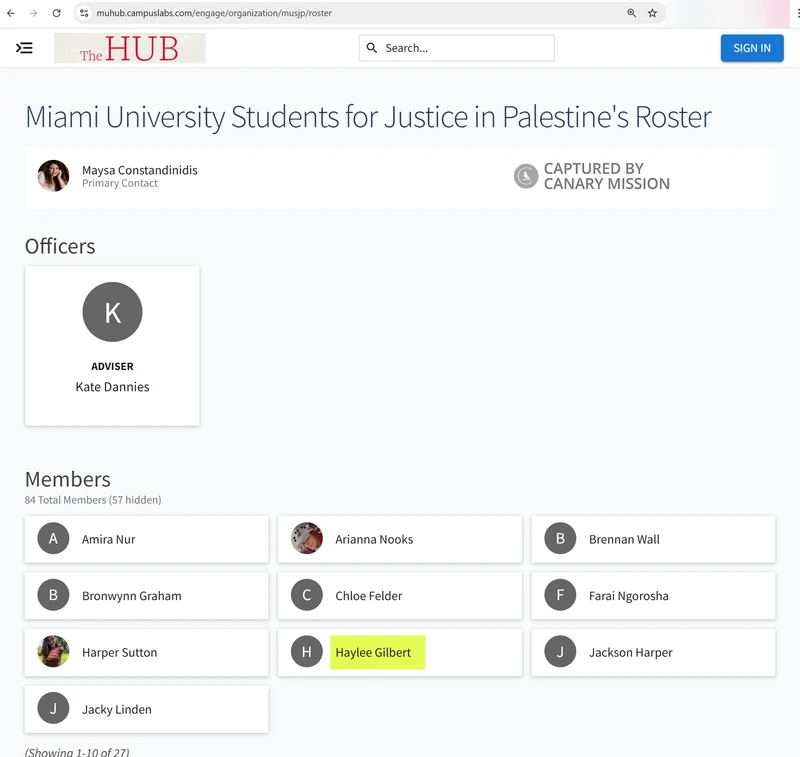The image size is (800, 757).
Task: Open adviser Kate Dannies name
Action: pyautogui.click(x=112, y=387)
